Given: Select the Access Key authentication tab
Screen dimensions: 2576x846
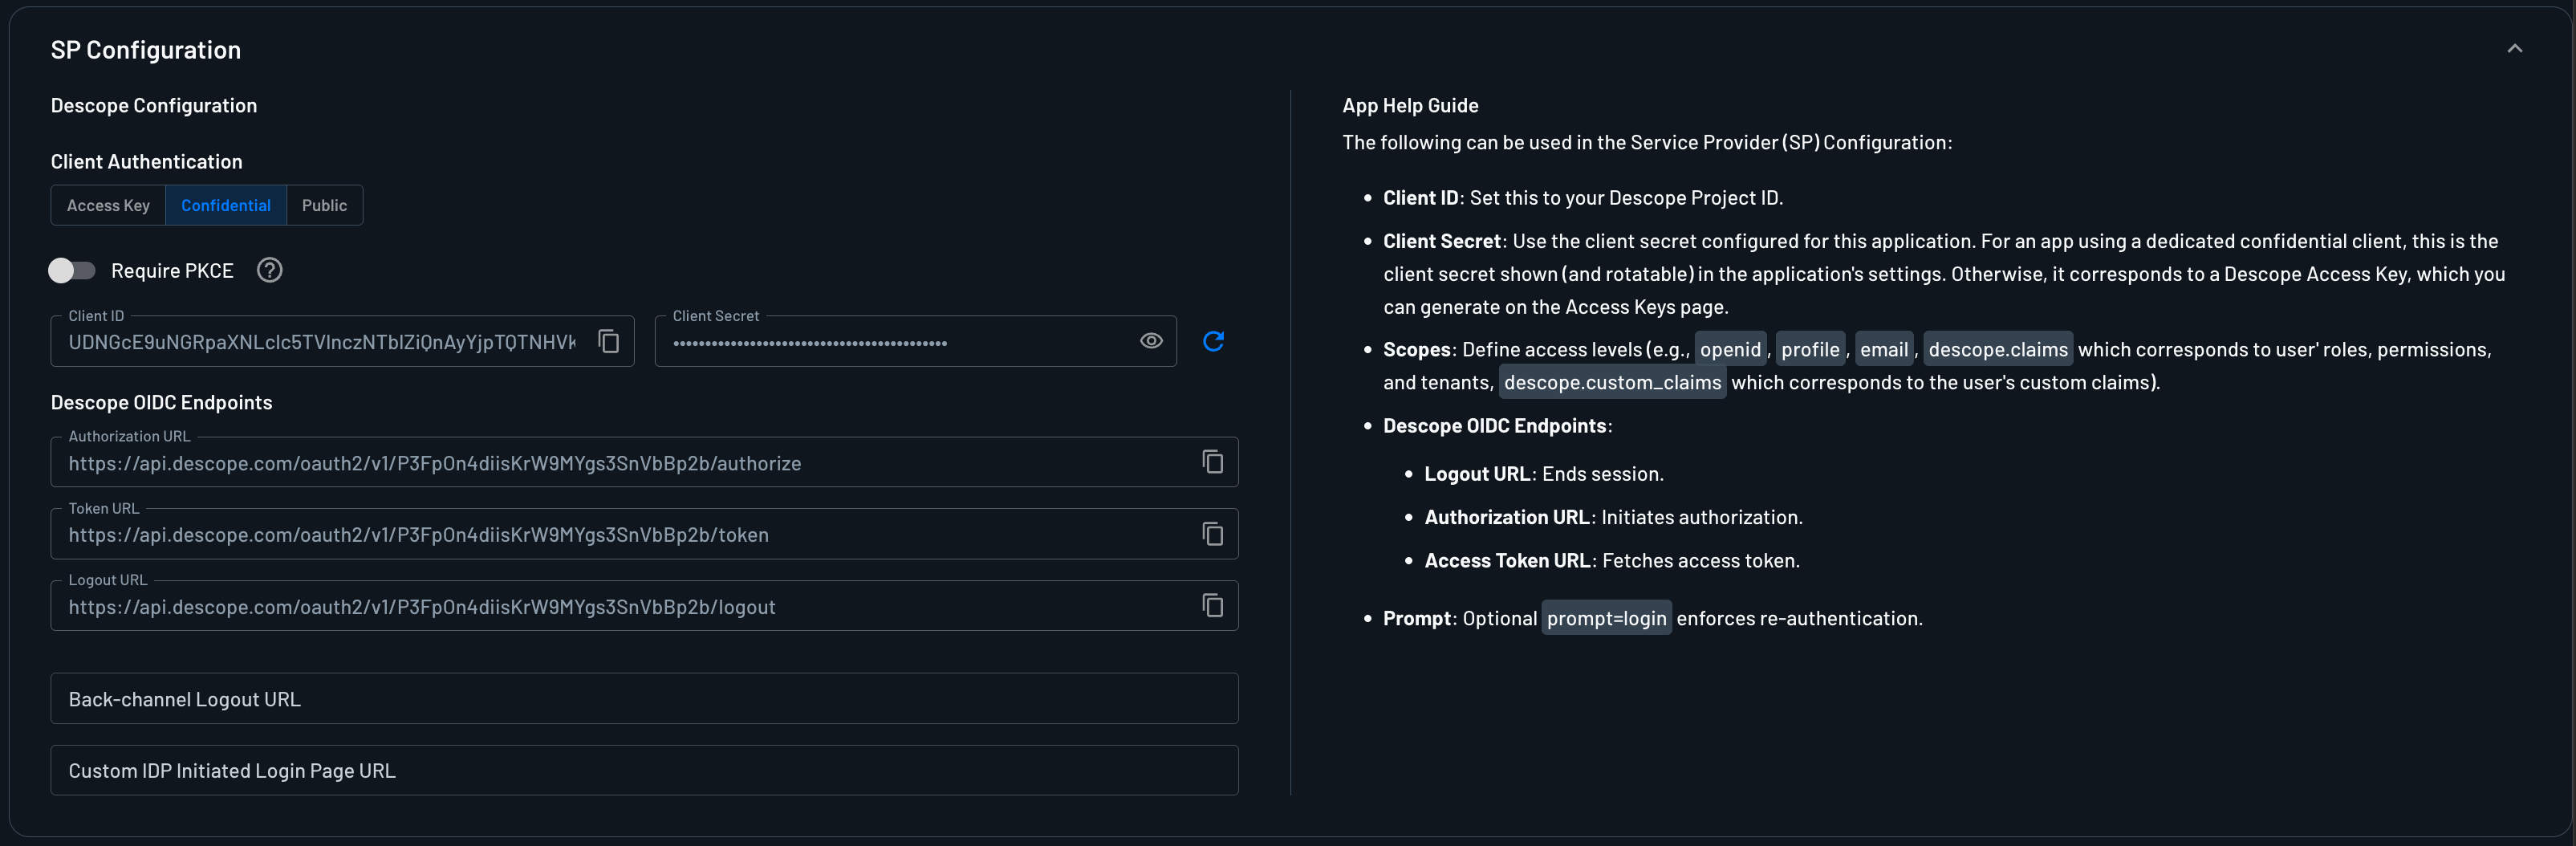Looking at the screenshot, I should pyautogui.click(x=108, y=205).
